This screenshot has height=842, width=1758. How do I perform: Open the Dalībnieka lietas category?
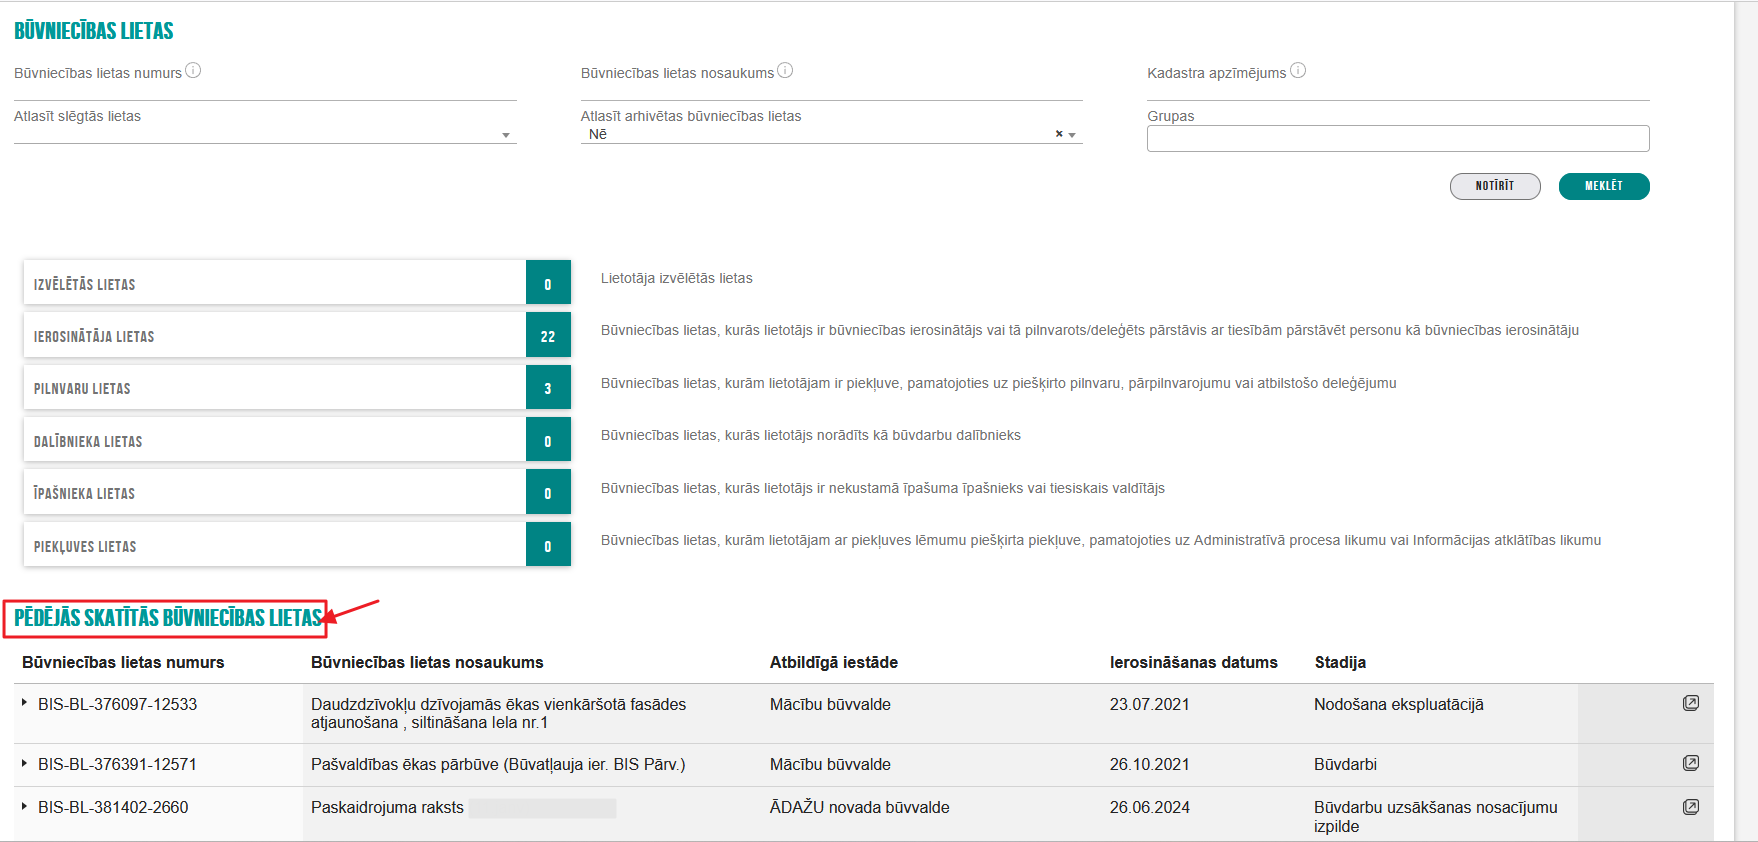(297, 440)
